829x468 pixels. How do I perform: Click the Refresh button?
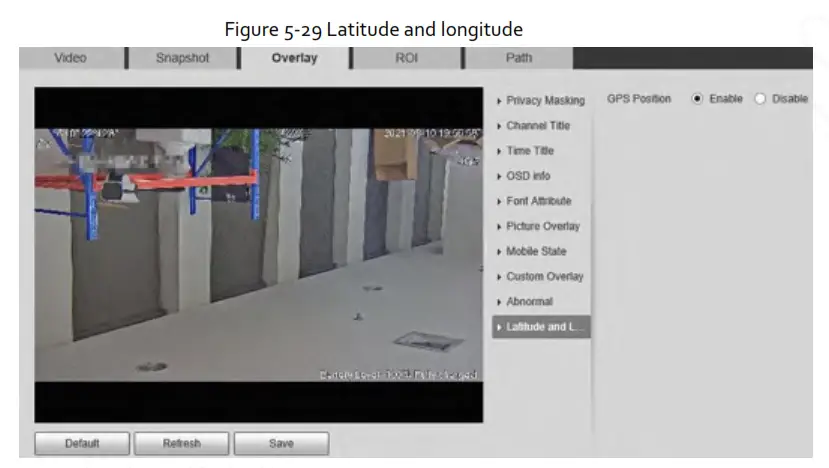point(181,443)
